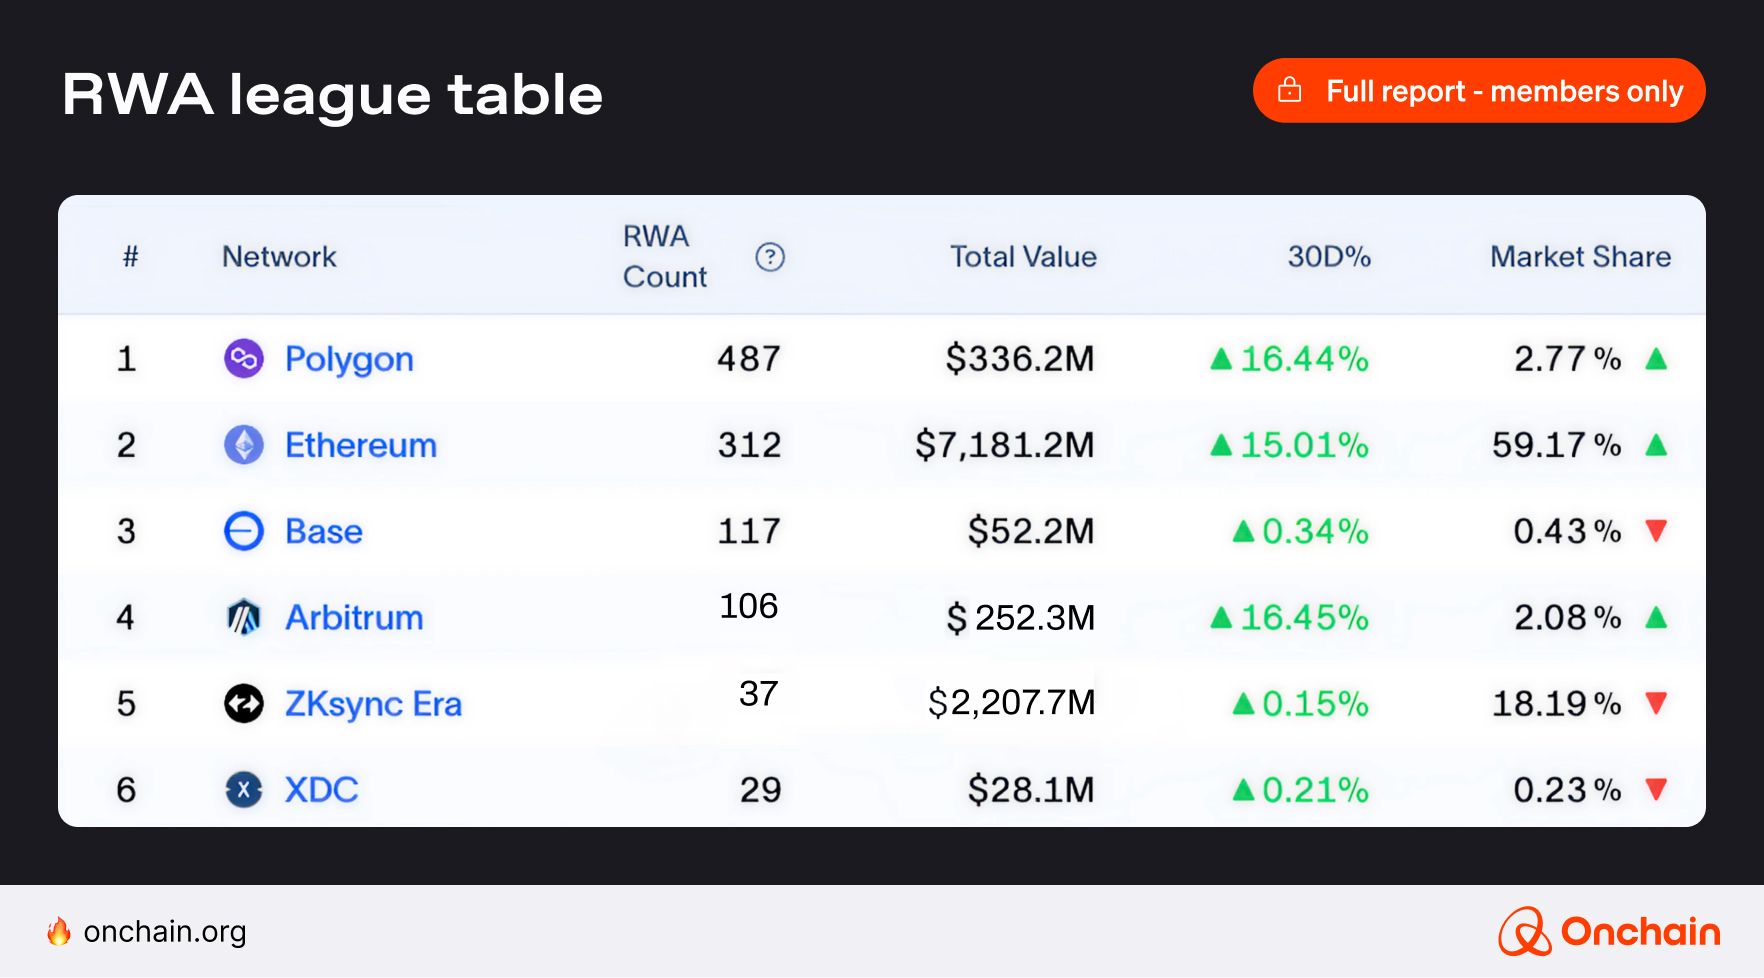
Task: Click the Arbitrum logo icon
Action: point(243,617)
